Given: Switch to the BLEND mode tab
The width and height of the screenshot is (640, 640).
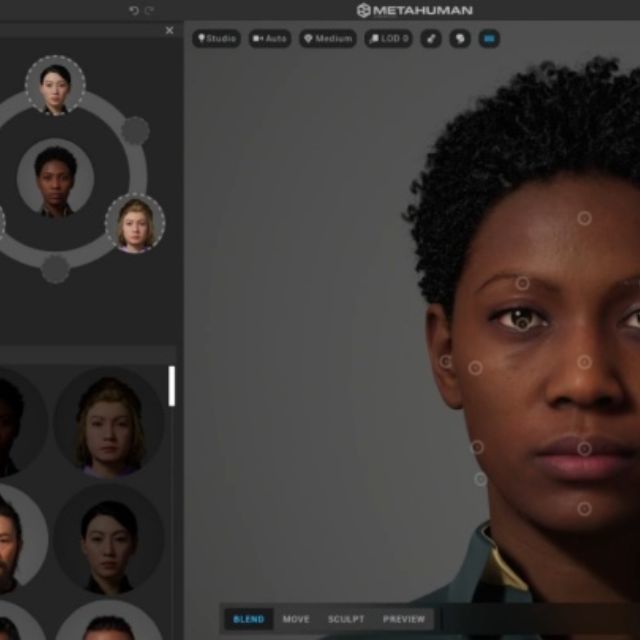Looking at the screenshot, I should 248,619.
